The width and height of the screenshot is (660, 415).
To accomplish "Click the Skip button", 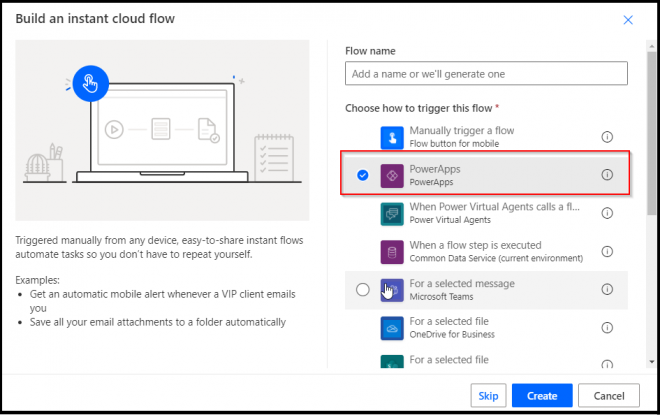I will (488, 396).
